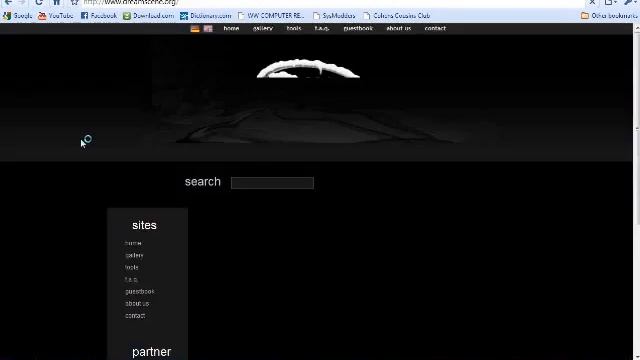
Task: Open the Google bookmark
Action: click(x=18, y=16)
